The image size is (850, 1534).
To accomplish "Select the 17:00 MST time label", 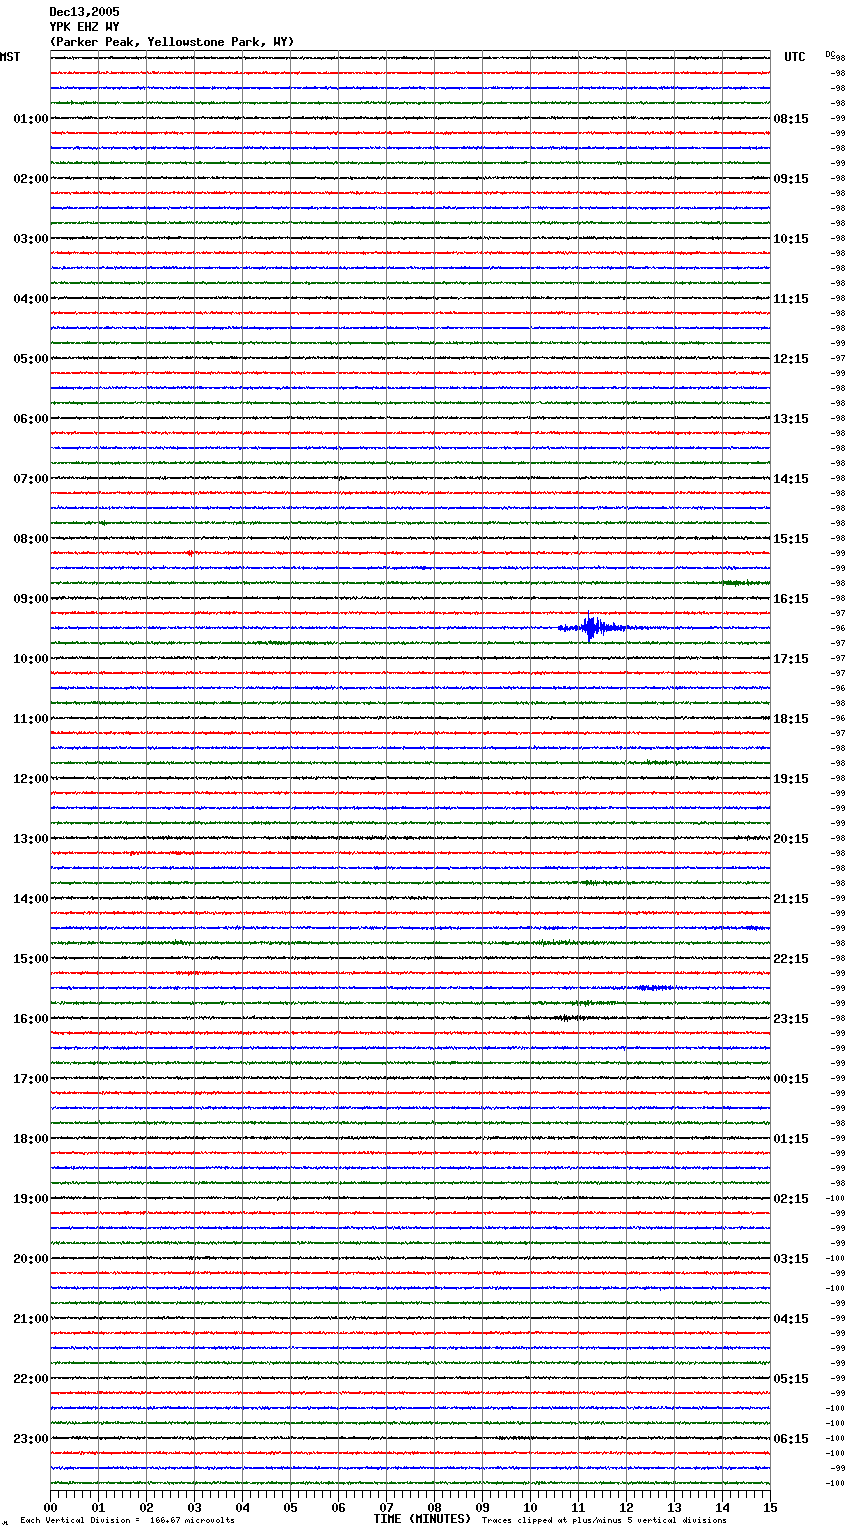I will coord(30,1079).
